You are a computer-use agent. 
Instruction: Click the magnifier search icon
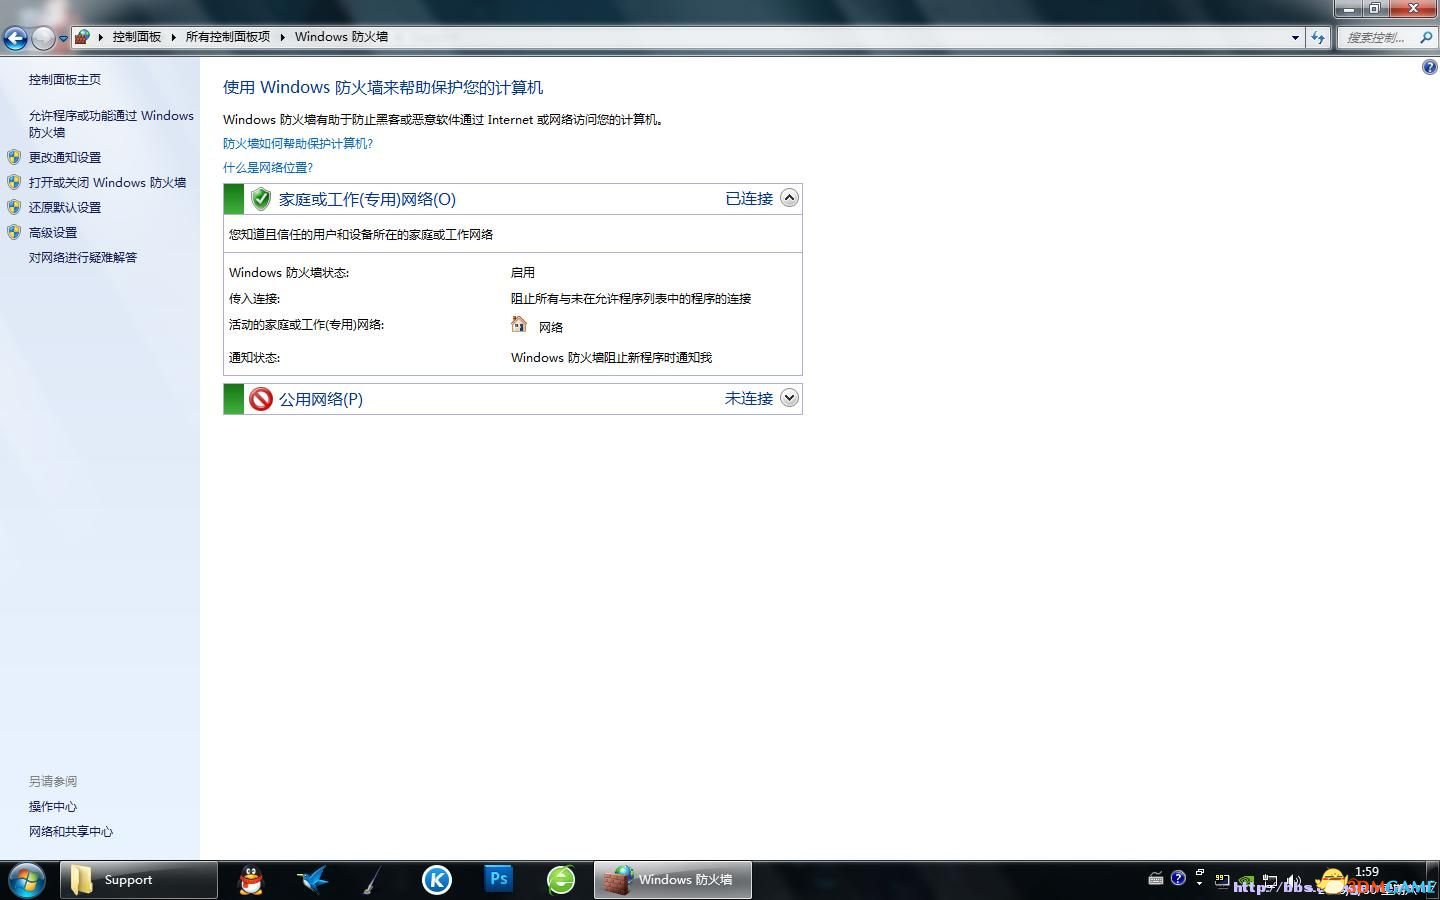click(1427, 38)
